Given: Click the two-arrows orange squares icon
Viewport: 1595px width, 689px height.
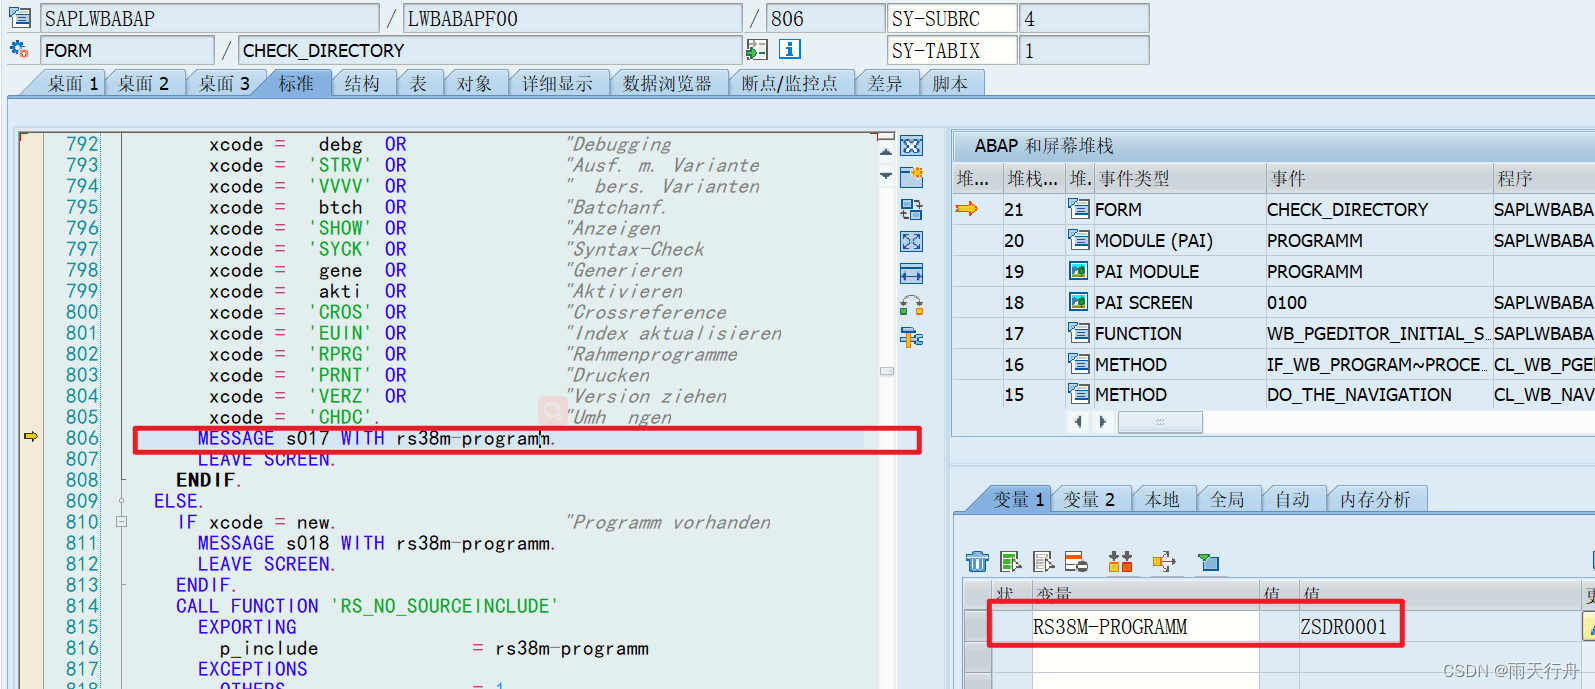Looking at the screenshot, I should [x=1120, y=562].
